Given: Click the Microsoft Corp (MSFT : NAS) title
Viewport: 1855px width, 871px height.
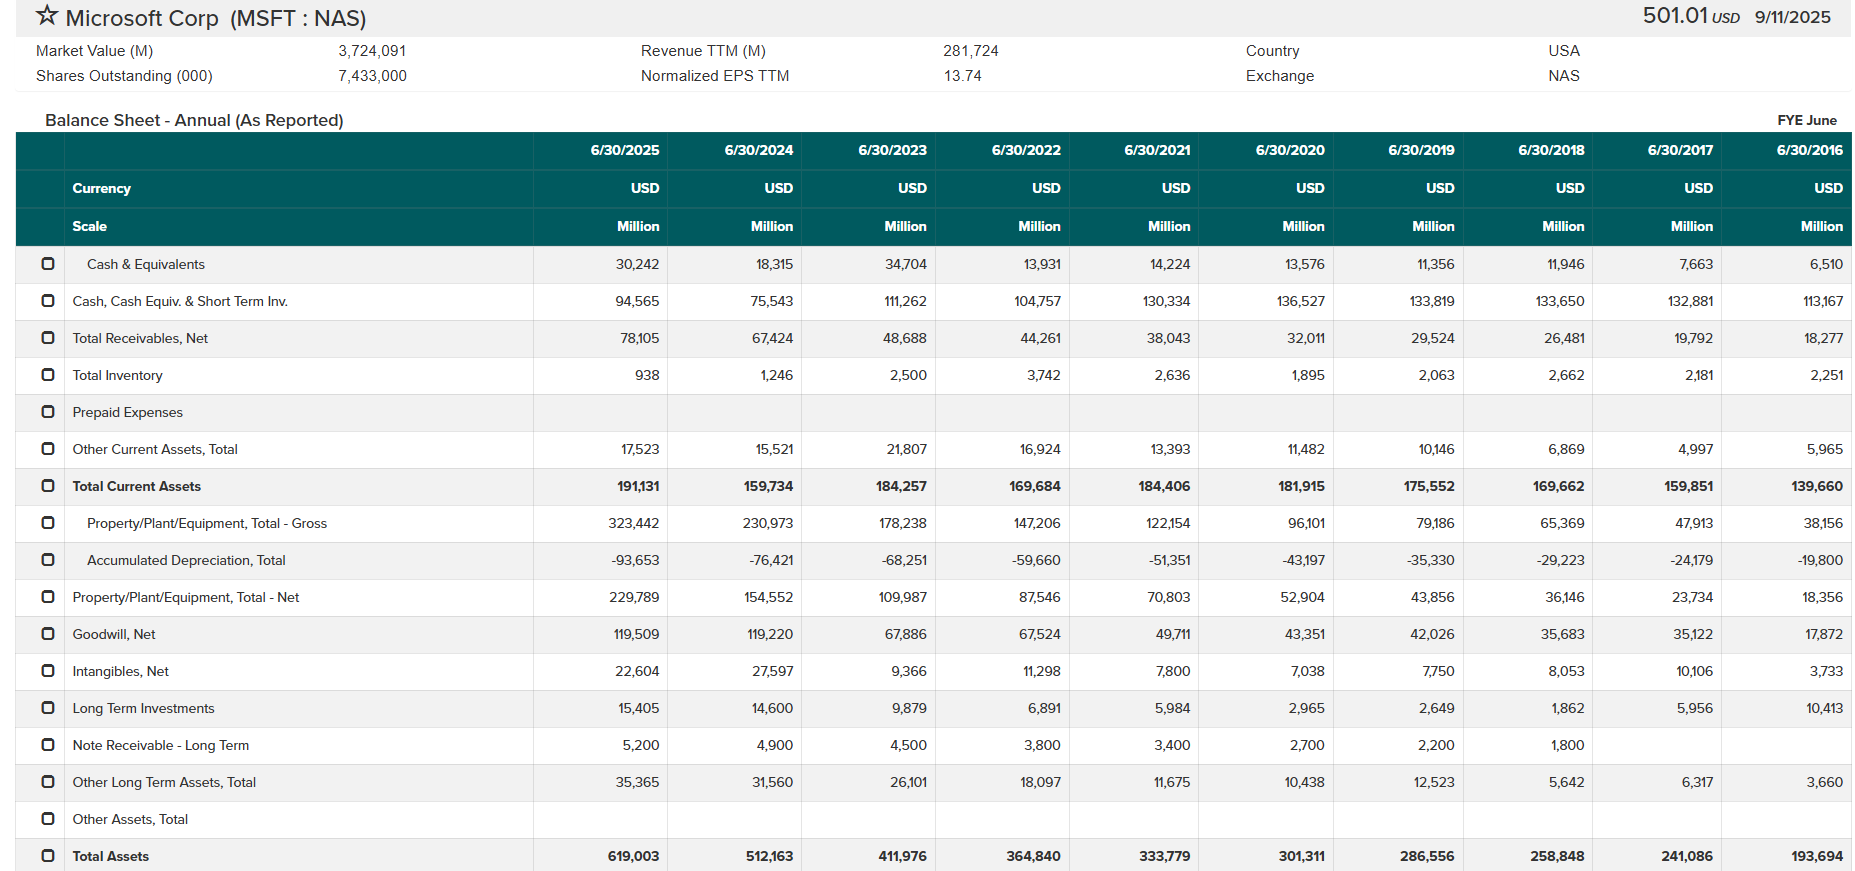Looking at the screenshot, I should tap(216, 18).
